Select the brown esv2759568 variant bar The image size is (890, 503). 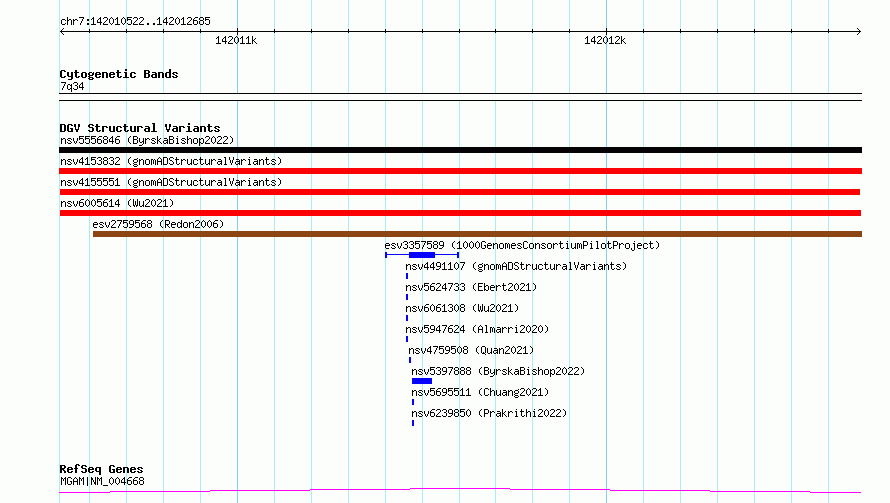coord(477,234)
